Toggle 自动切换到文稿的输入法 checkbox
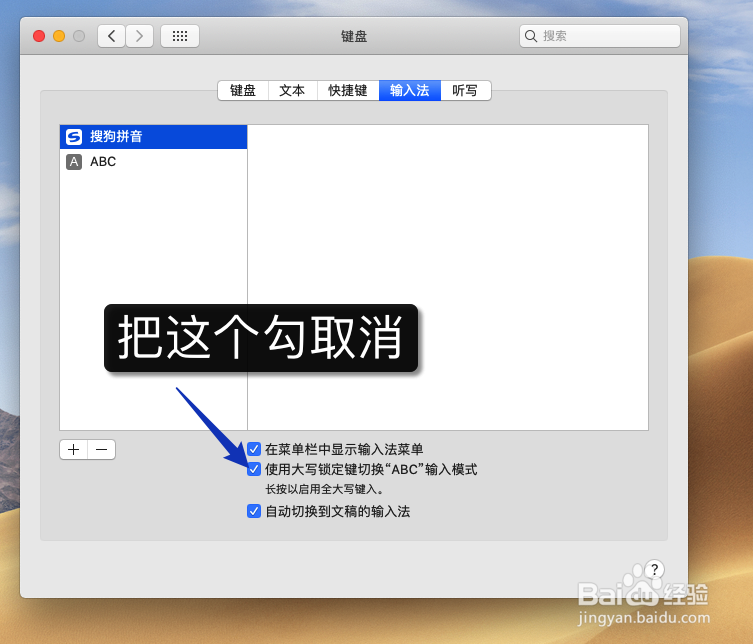This screenshot has width=753, height=644. click(x=254, y=511)
